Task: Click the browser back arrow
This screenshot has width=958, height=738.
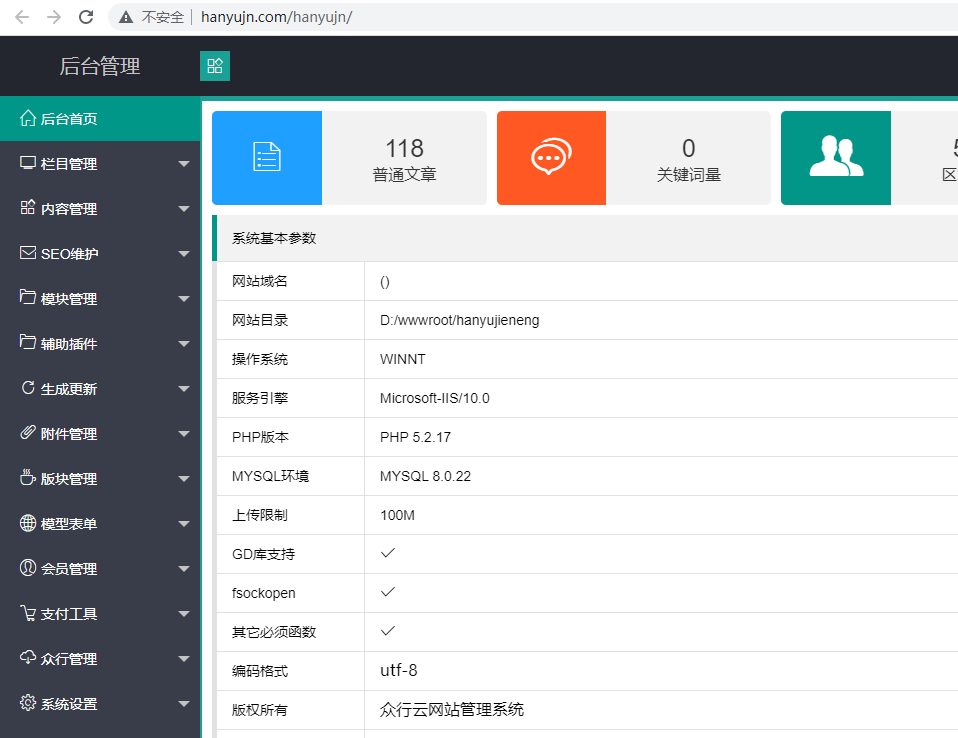Action: [x=22, y=17]
